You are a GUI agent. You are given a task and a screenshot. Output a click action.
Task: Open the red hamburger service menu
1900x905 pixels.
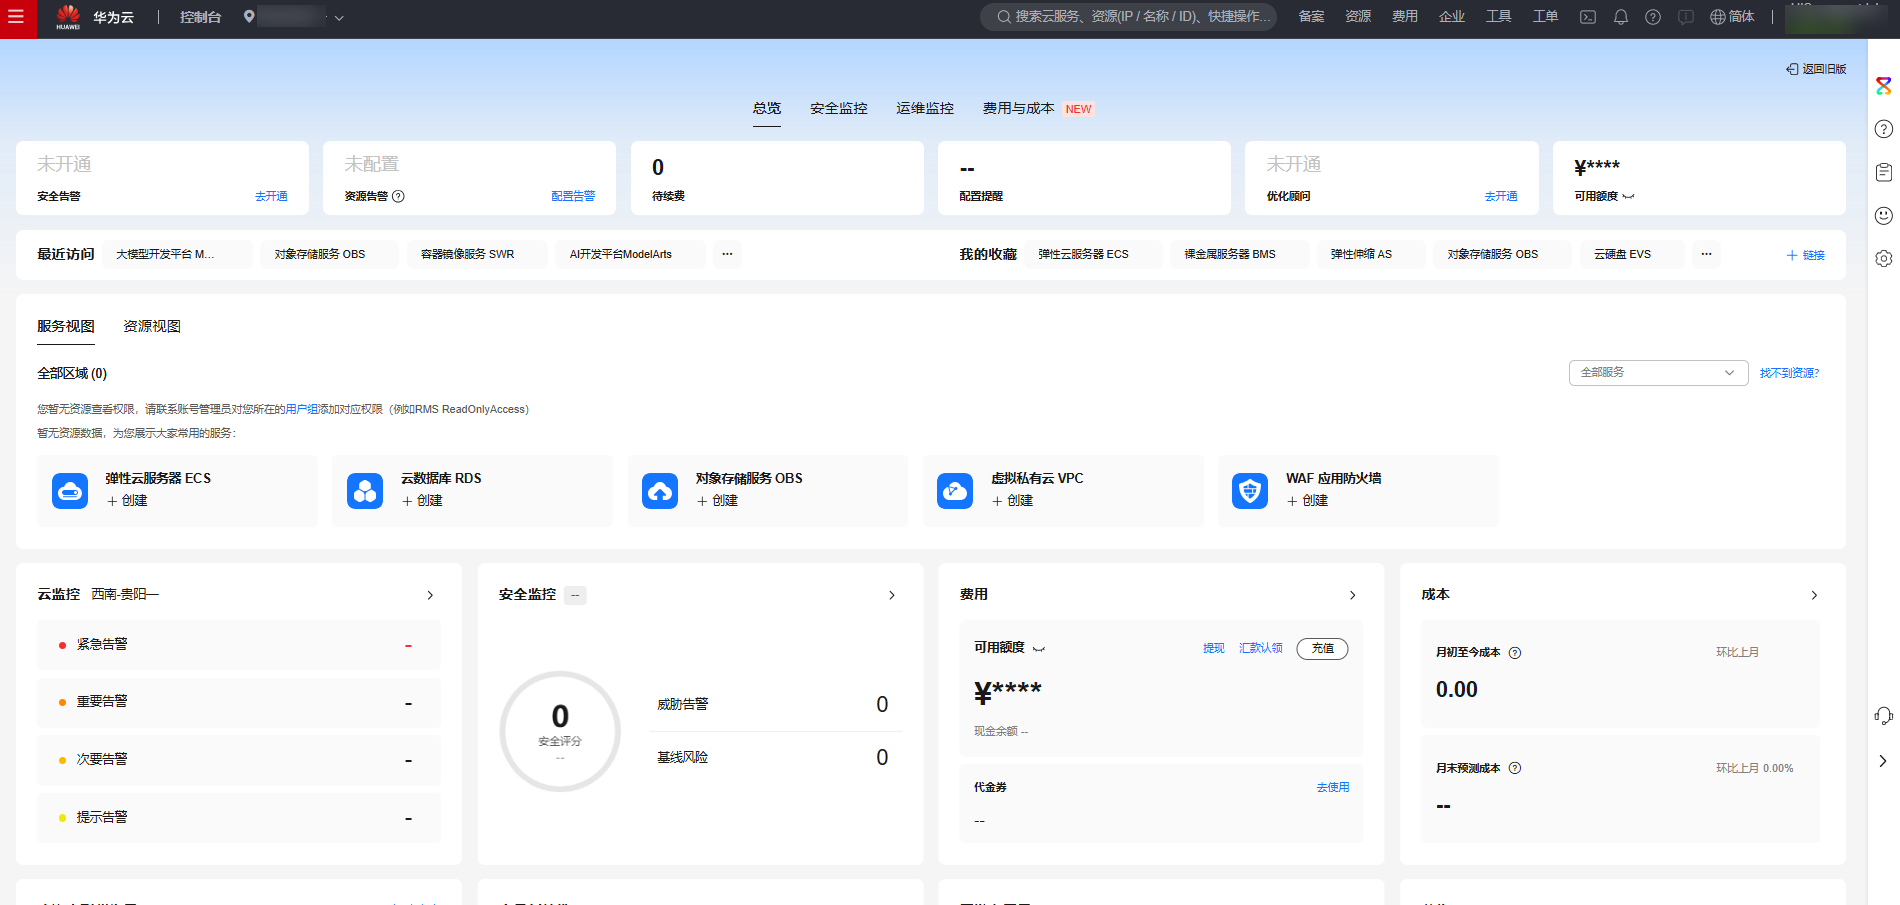[x=17, y=18]
